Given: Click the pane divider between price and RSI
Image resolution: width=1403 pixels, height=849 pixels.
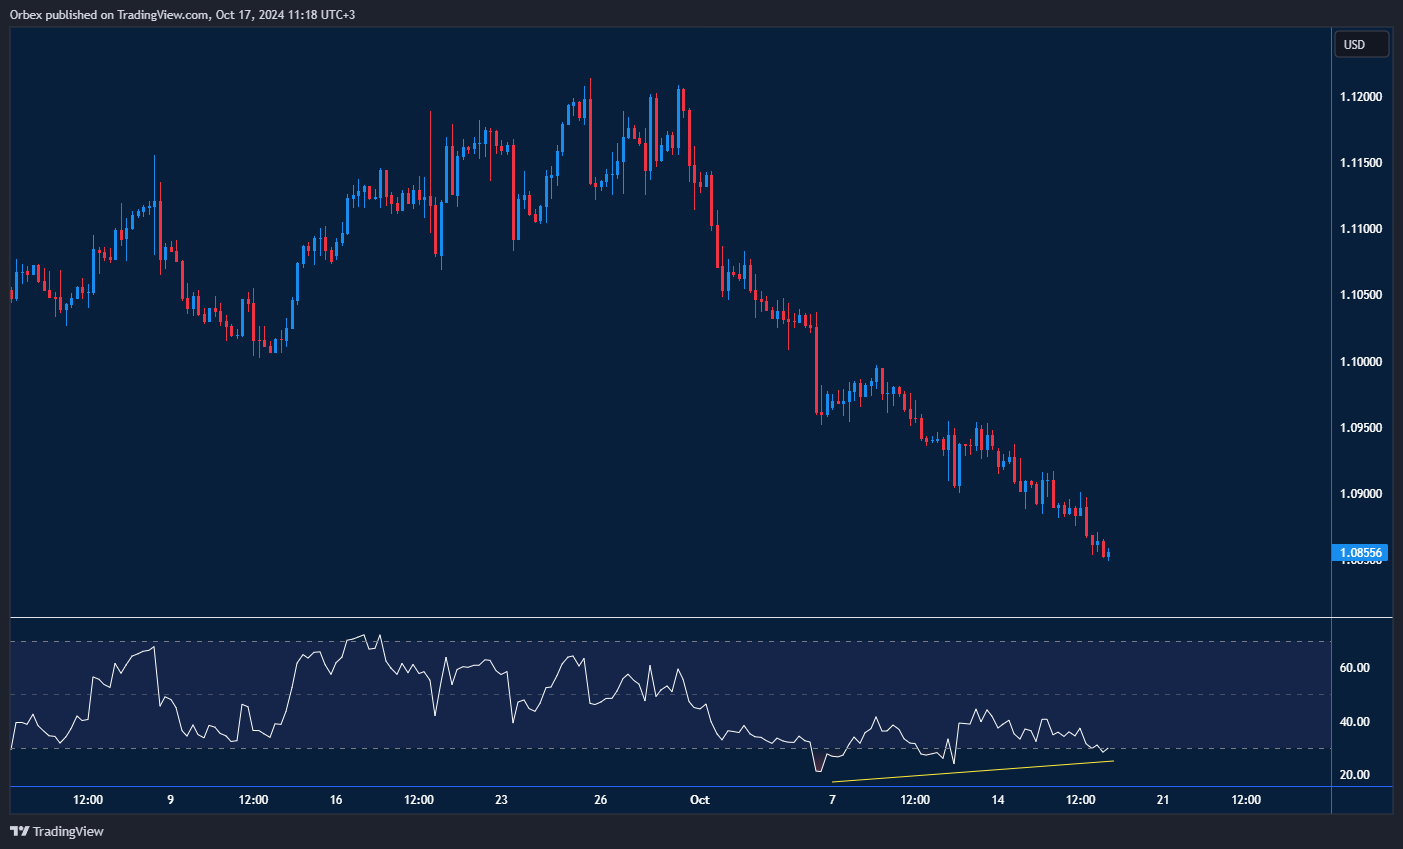Looking at the screenshot, I should pos(670,618).
